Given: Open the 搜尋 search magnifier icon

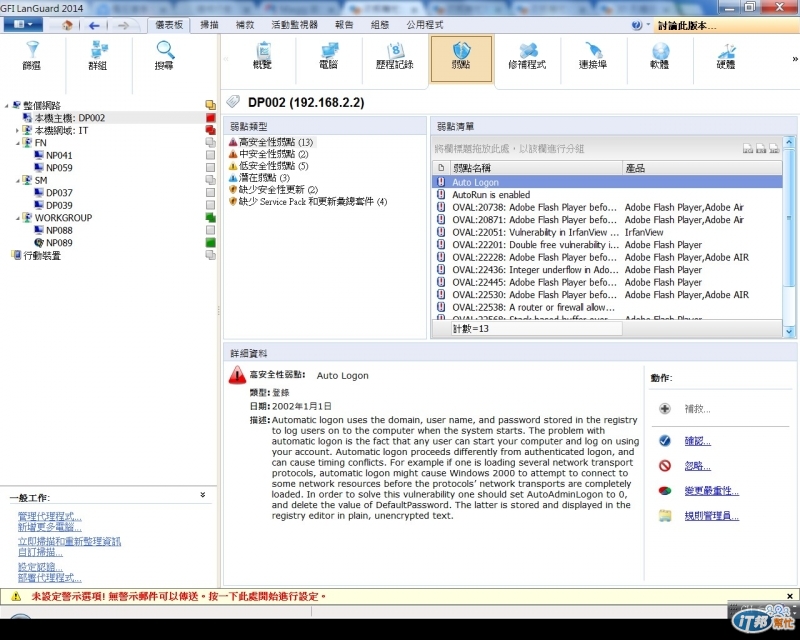Looking at the screenshot, I should click(165, 51).
